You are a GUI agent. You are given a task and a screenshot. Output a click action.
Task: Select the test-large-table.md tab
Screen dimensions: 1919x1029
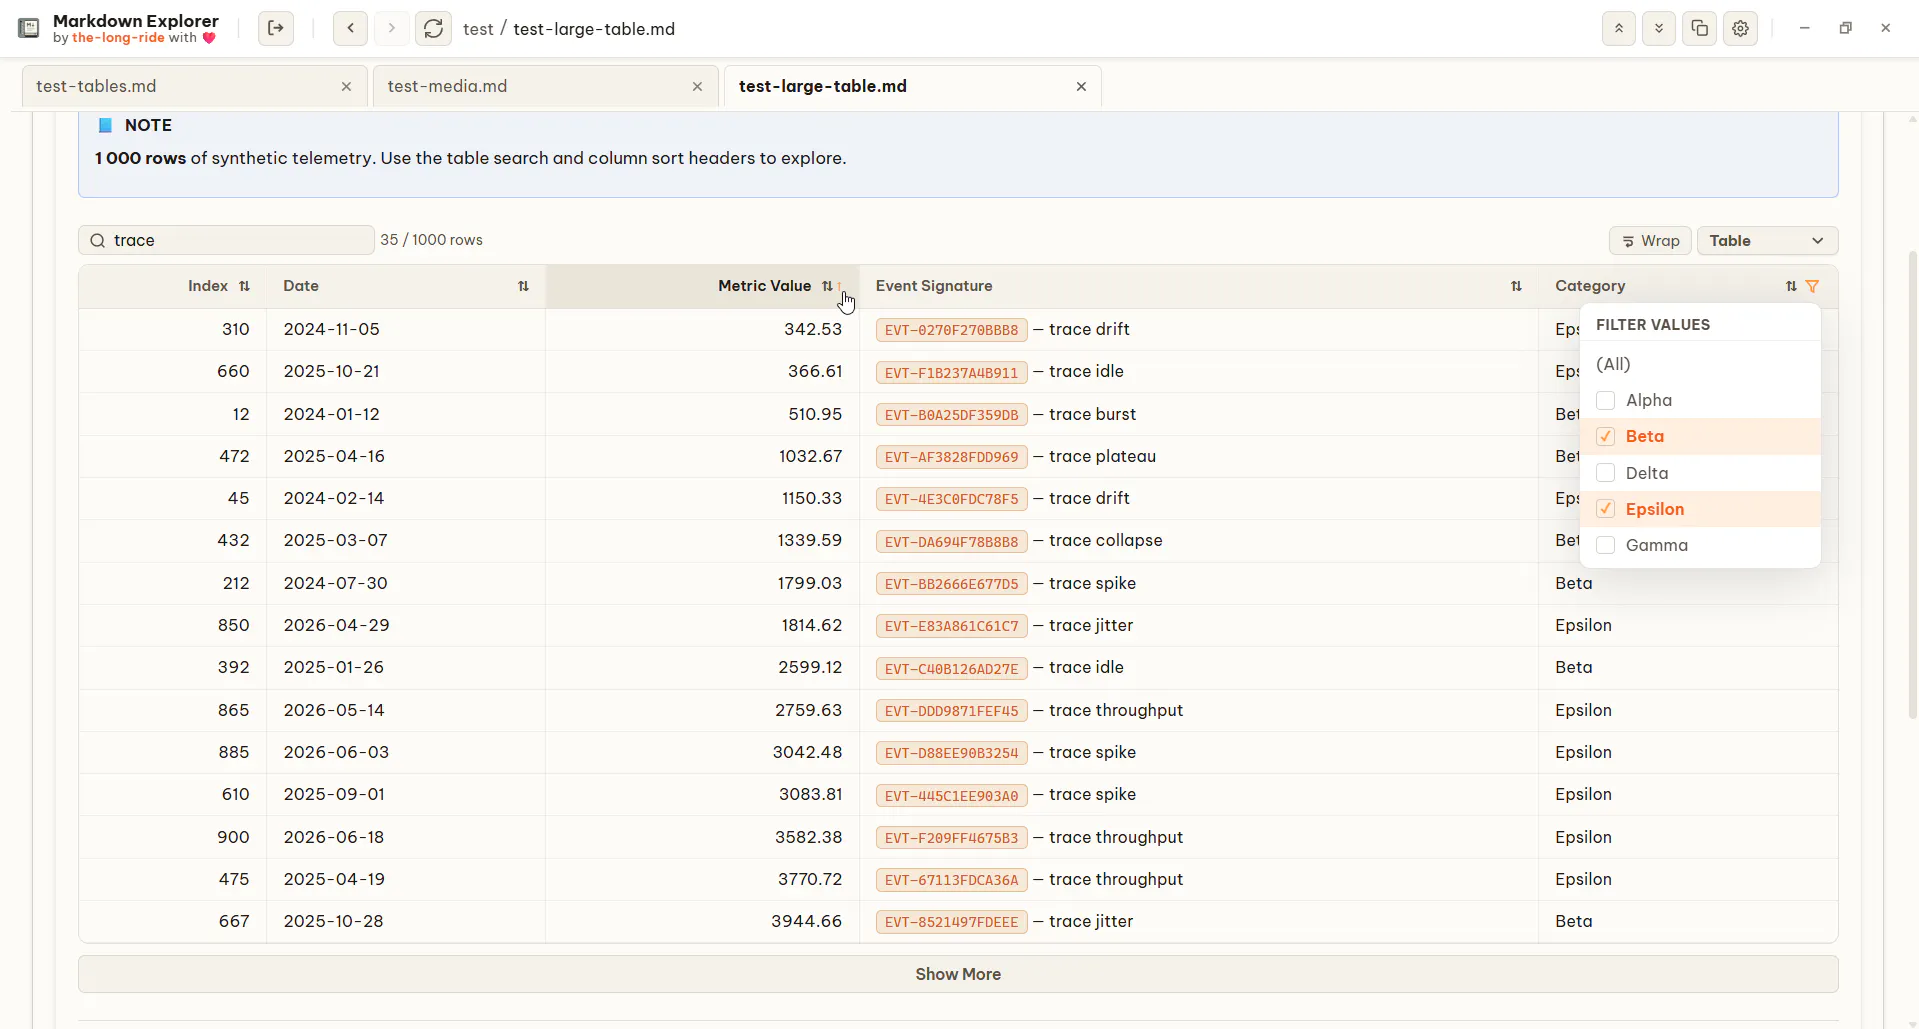[912, 87]
